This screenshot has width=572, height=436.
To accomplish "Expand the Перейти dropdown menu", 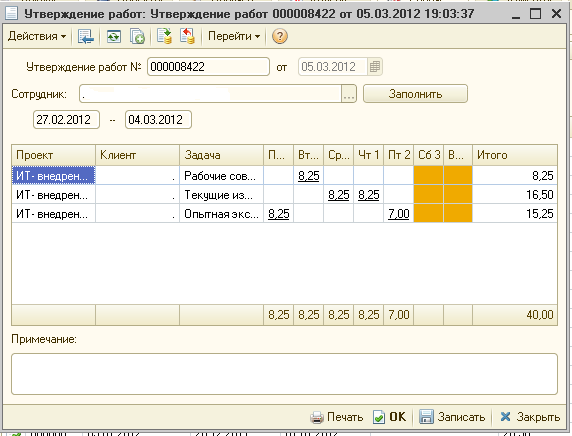I will click(234, 36).
